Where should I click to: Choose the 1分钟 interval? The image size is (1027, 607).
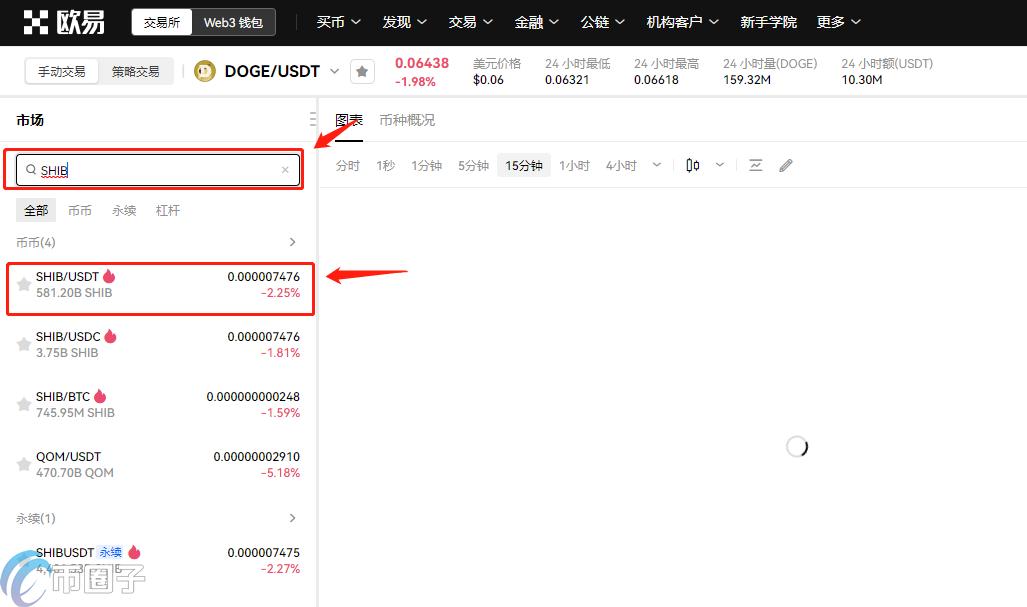pos(426,166)
